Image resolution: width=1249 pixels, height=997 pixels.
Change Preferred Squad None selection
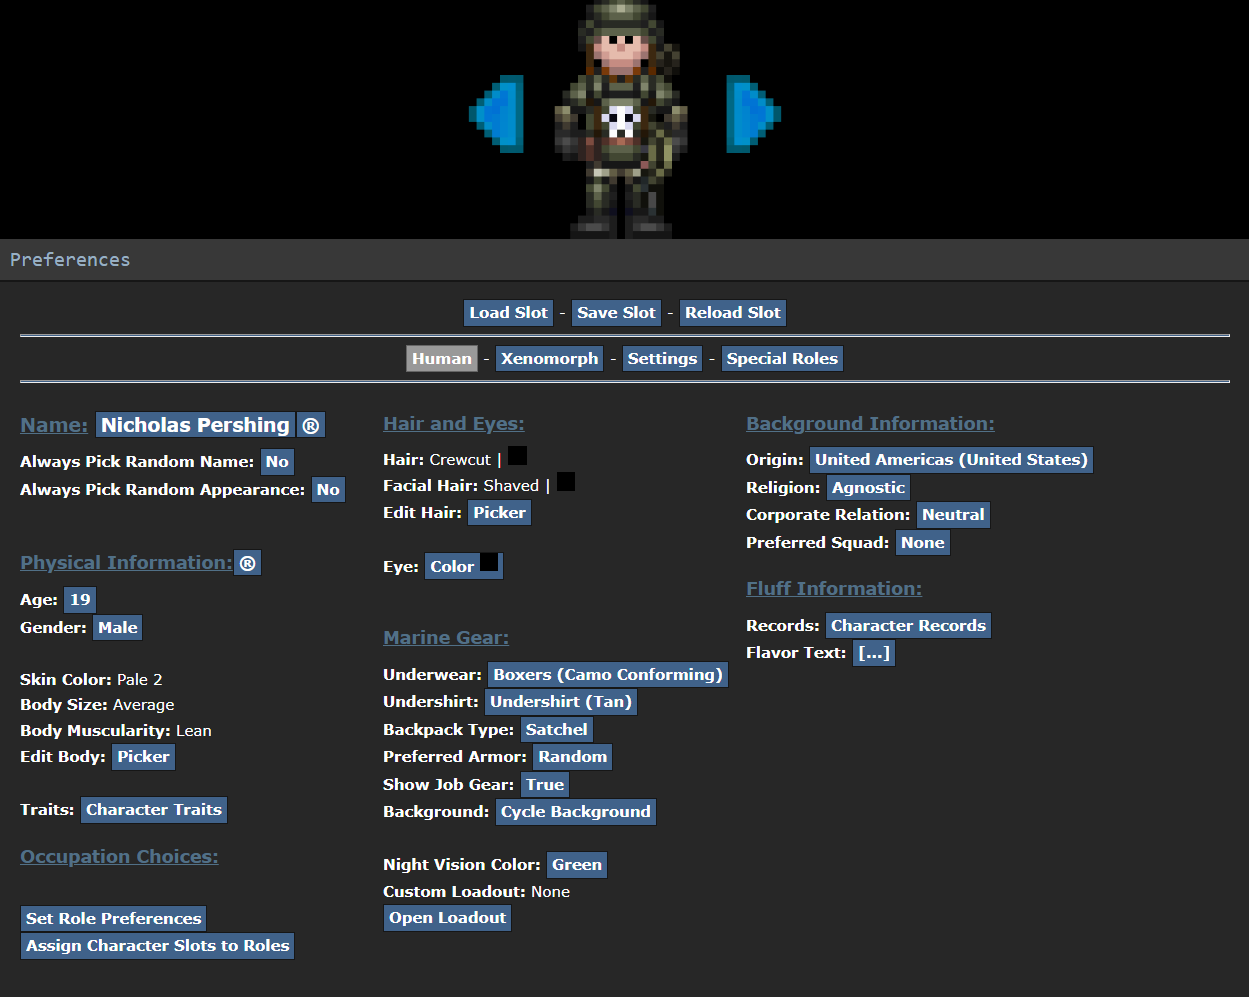922,543
